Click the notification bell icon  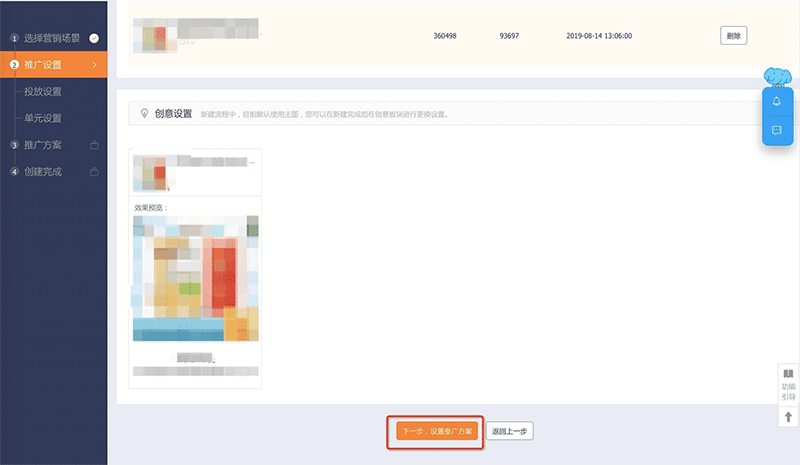pyautogui.click(x=777, y=102)
